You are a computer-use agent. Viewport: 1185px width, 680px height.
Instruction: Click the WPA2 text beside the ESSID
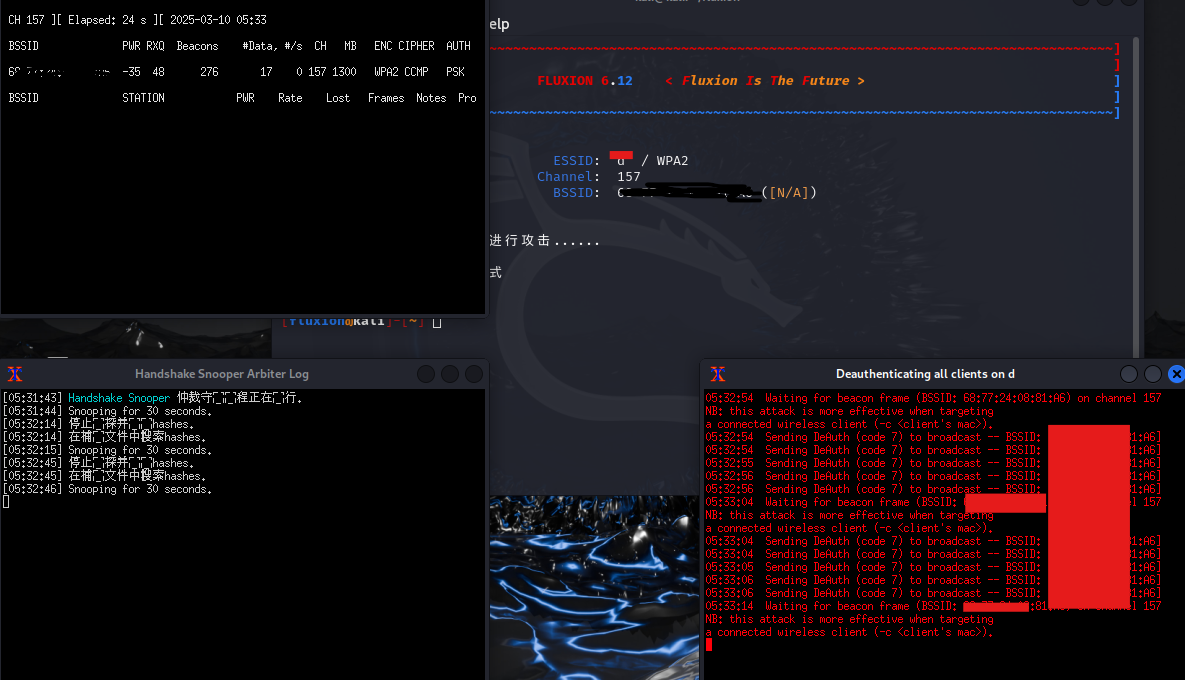pos(672,161)
